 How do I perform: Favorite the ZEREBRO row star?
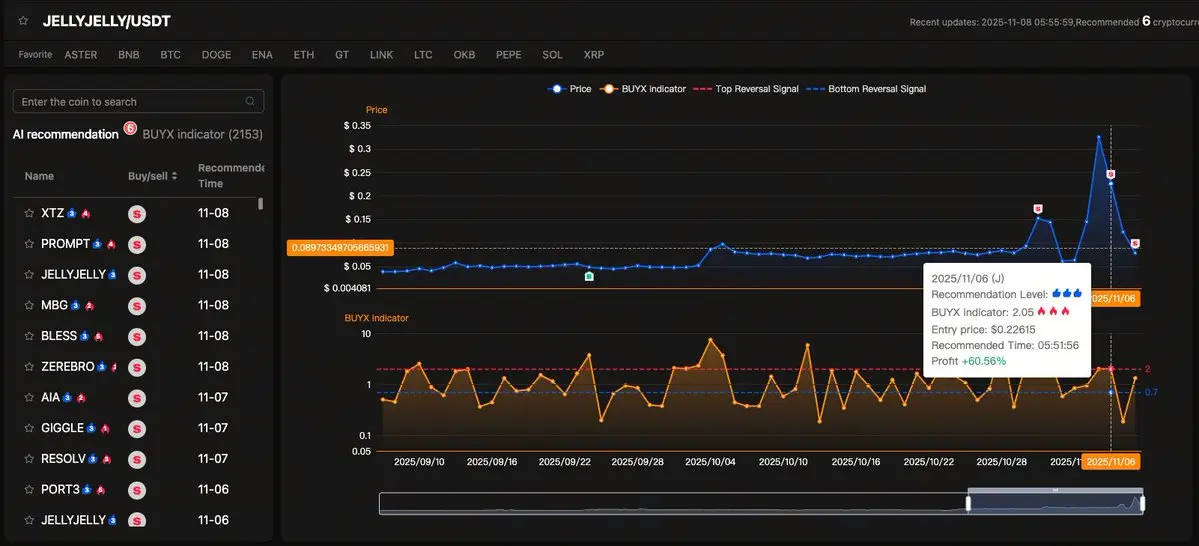coord(29,366)
